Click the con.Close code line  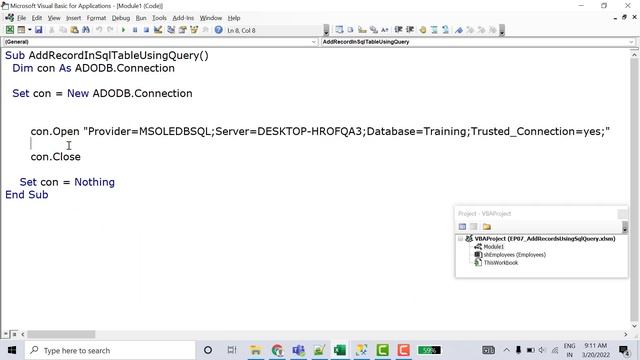coord(56,157)
